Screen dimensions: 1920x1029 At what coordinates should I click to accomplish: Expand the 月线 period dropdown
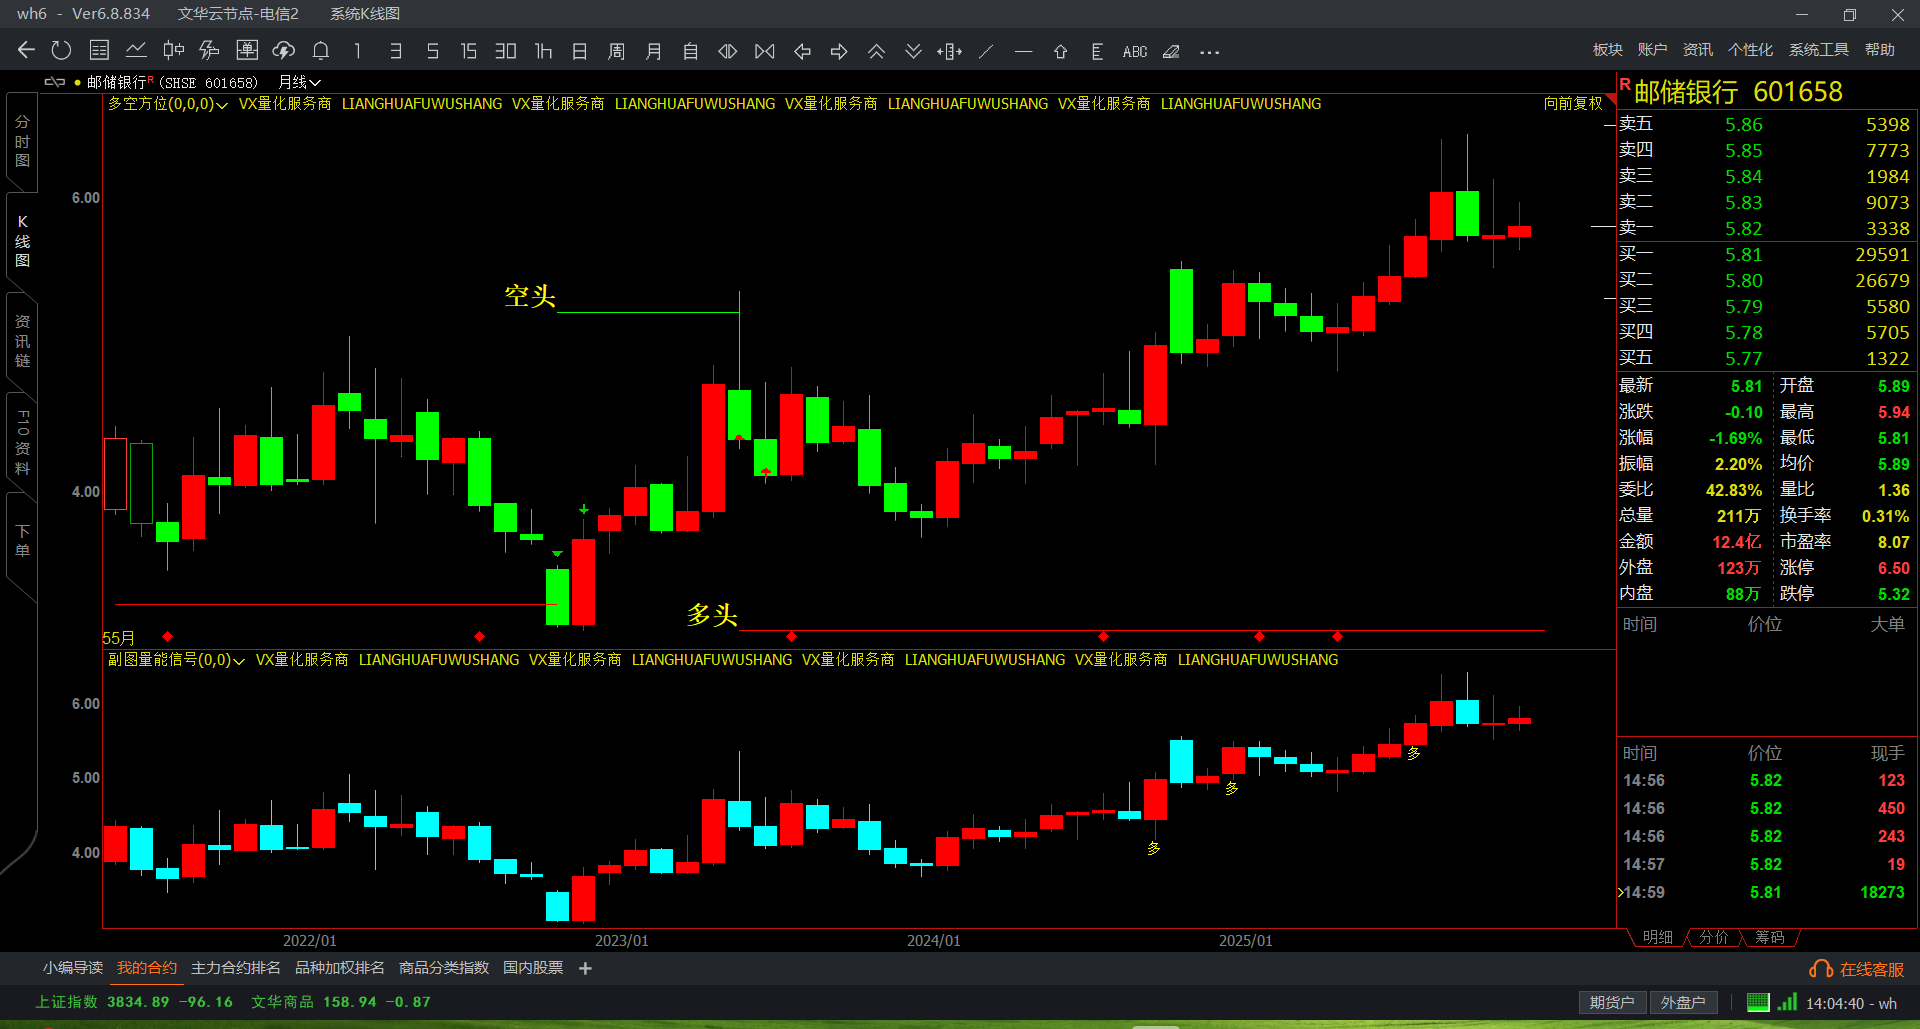tap(299, 82)
